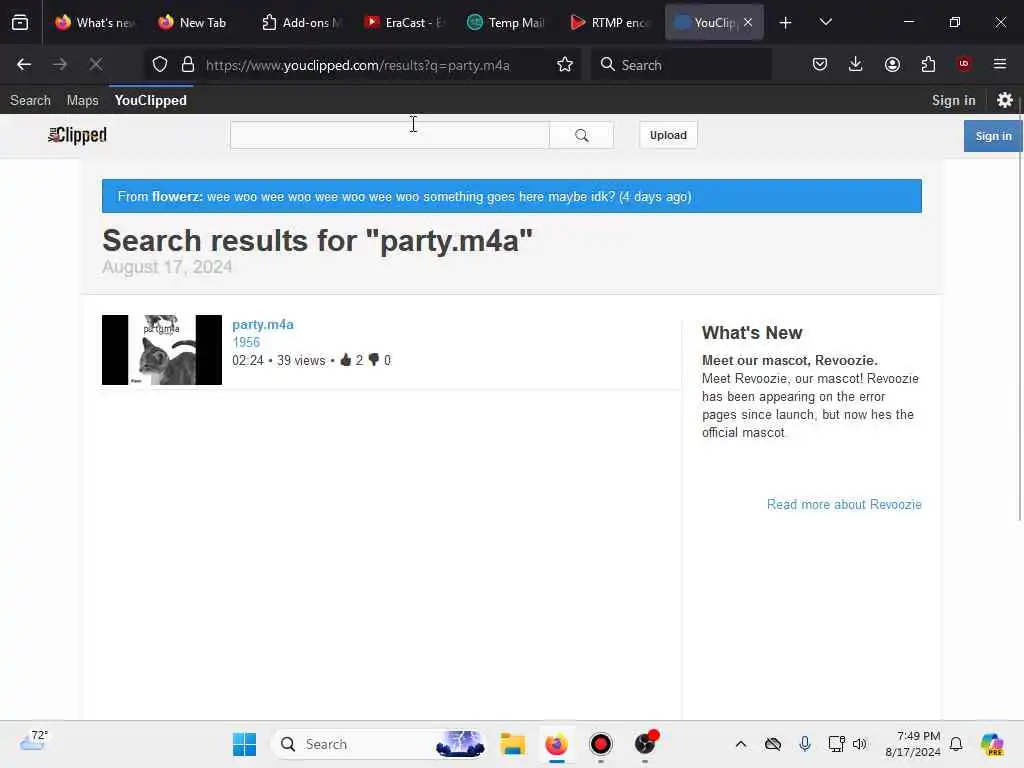Open the volume speaker tray icon

(x=859, y=744)
